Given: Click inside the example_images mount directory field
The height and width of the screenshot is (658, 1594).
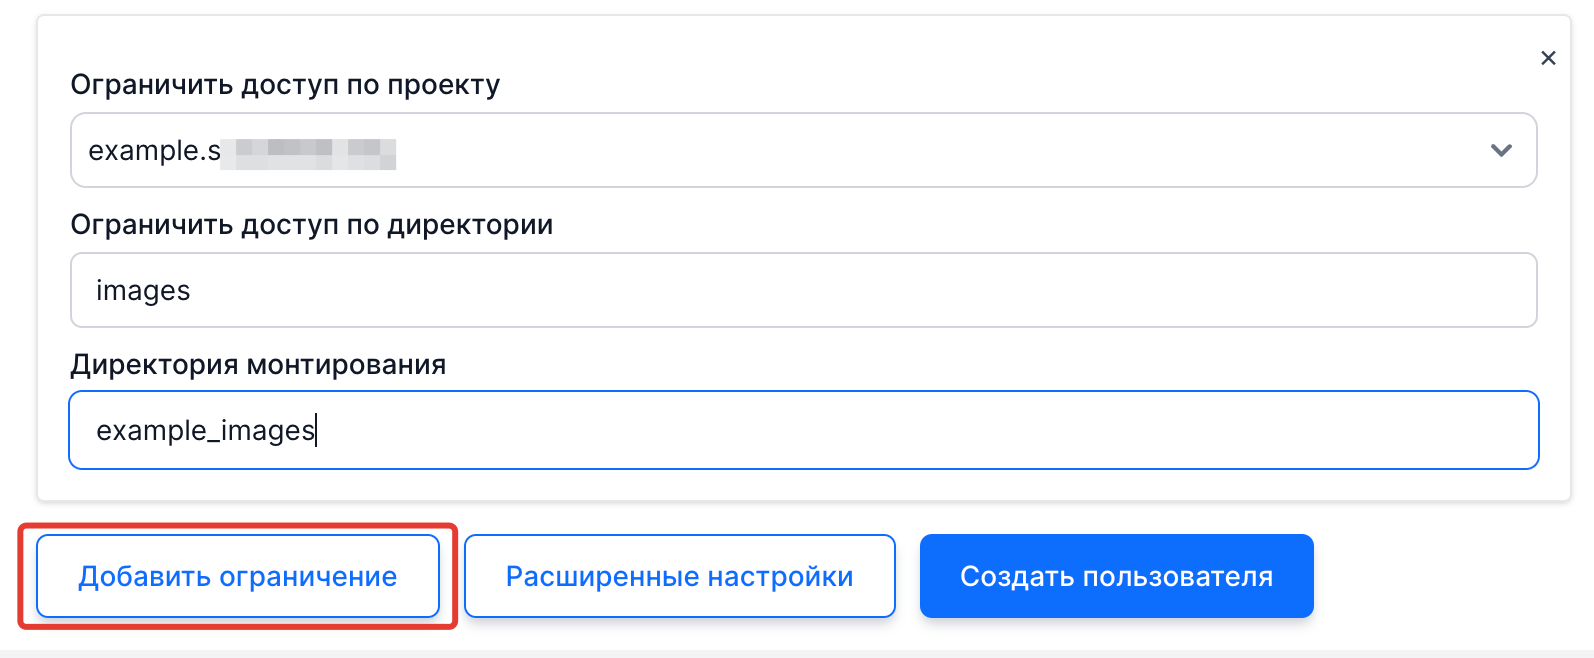Looking at the screenshot, I should 803,430.
